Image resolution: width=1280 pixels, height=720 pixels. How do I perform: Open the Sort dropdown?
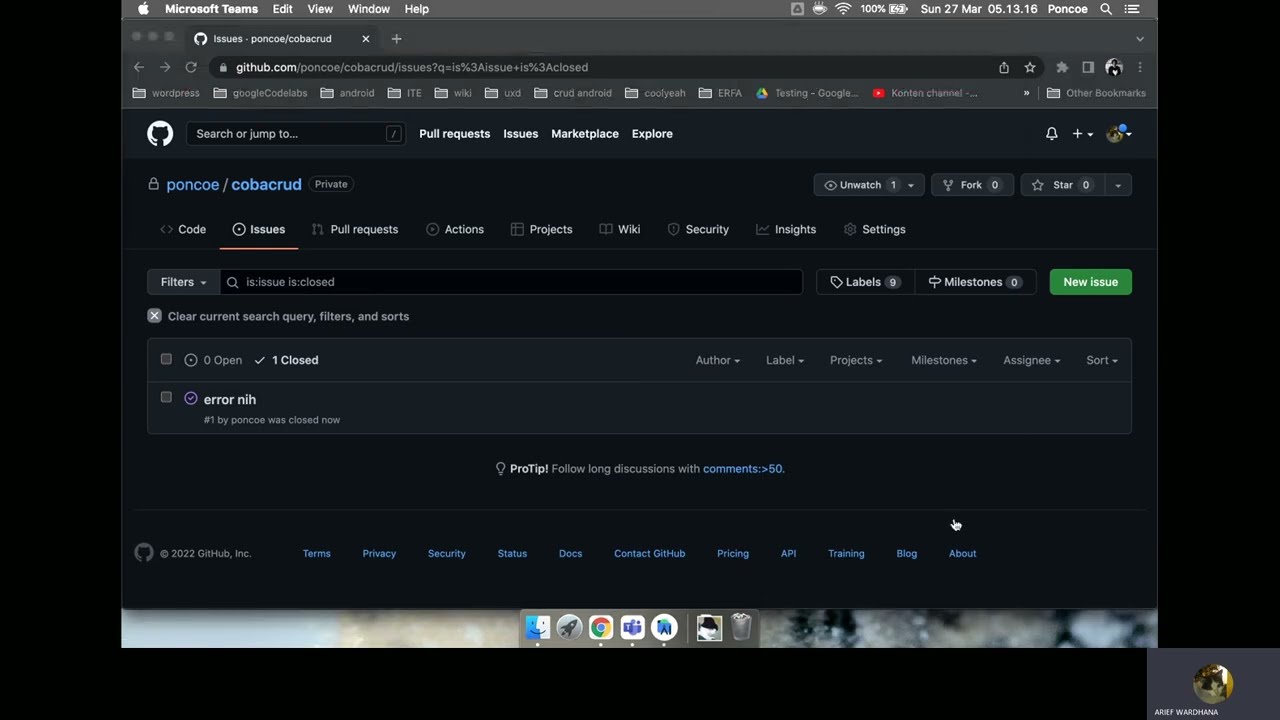1102,360
